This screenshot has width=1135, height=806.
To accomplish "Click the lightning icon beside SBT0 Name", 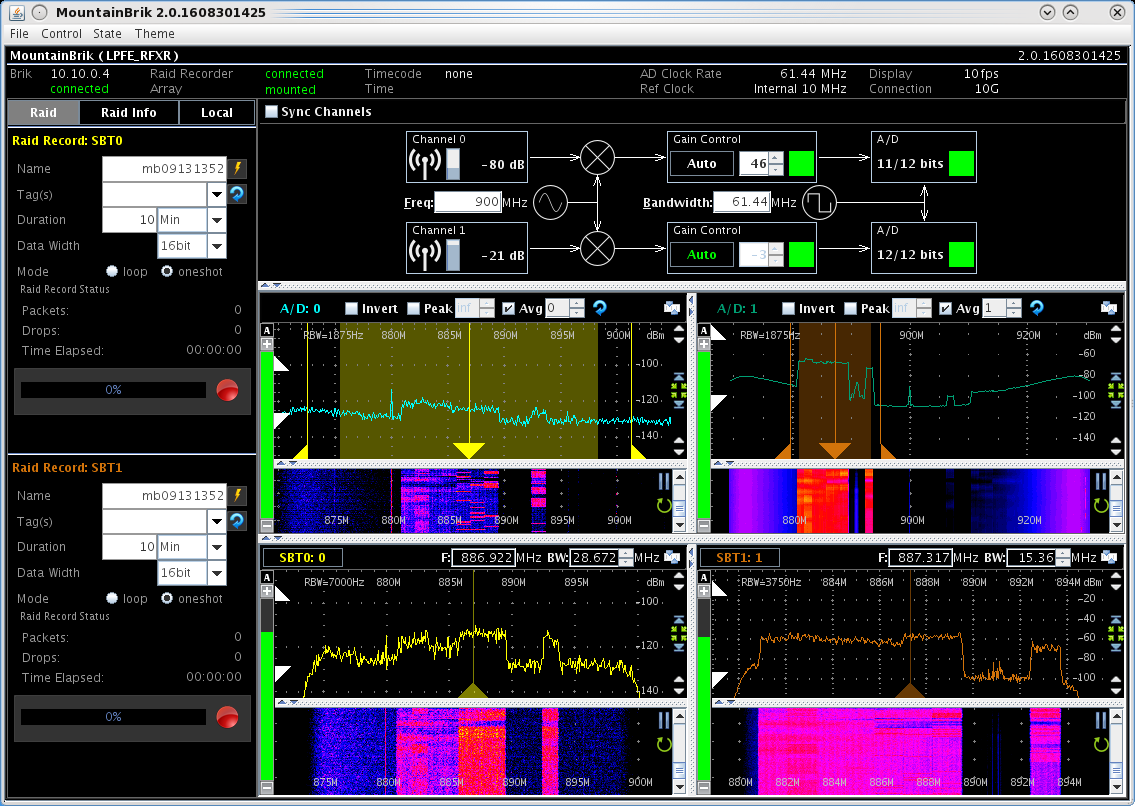I will coord(237,169).
